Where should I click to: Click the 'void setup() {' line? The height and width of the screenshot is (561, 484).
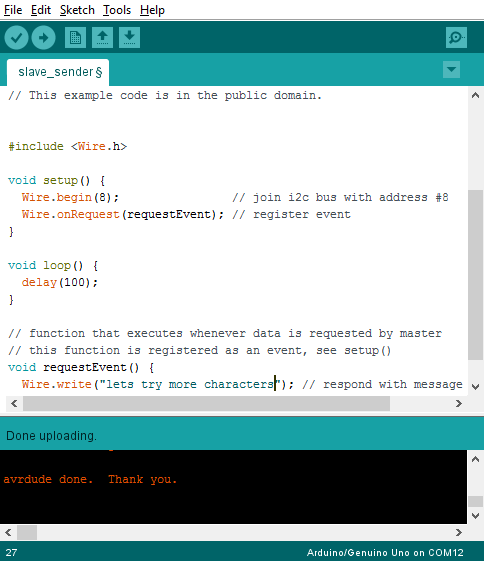click(x=57, y=180)
